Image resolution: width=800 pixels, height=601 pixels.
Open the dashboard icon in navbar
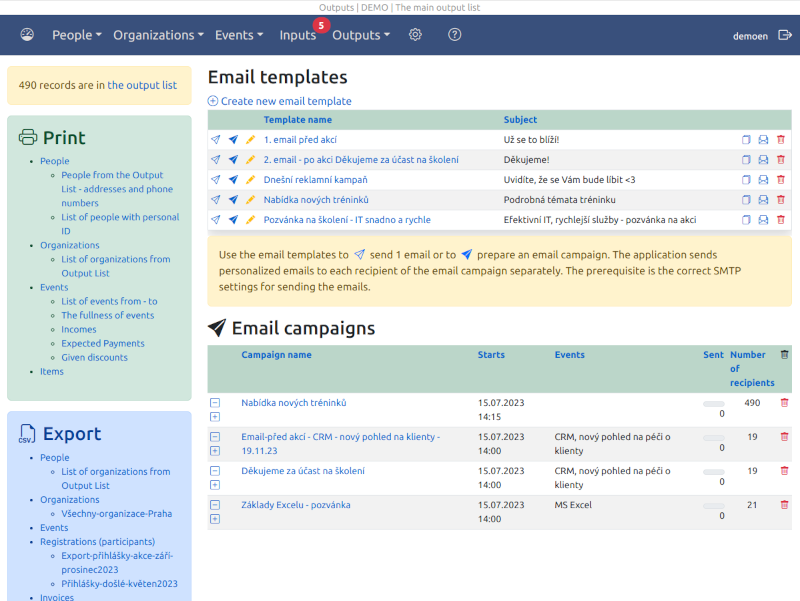27,35
